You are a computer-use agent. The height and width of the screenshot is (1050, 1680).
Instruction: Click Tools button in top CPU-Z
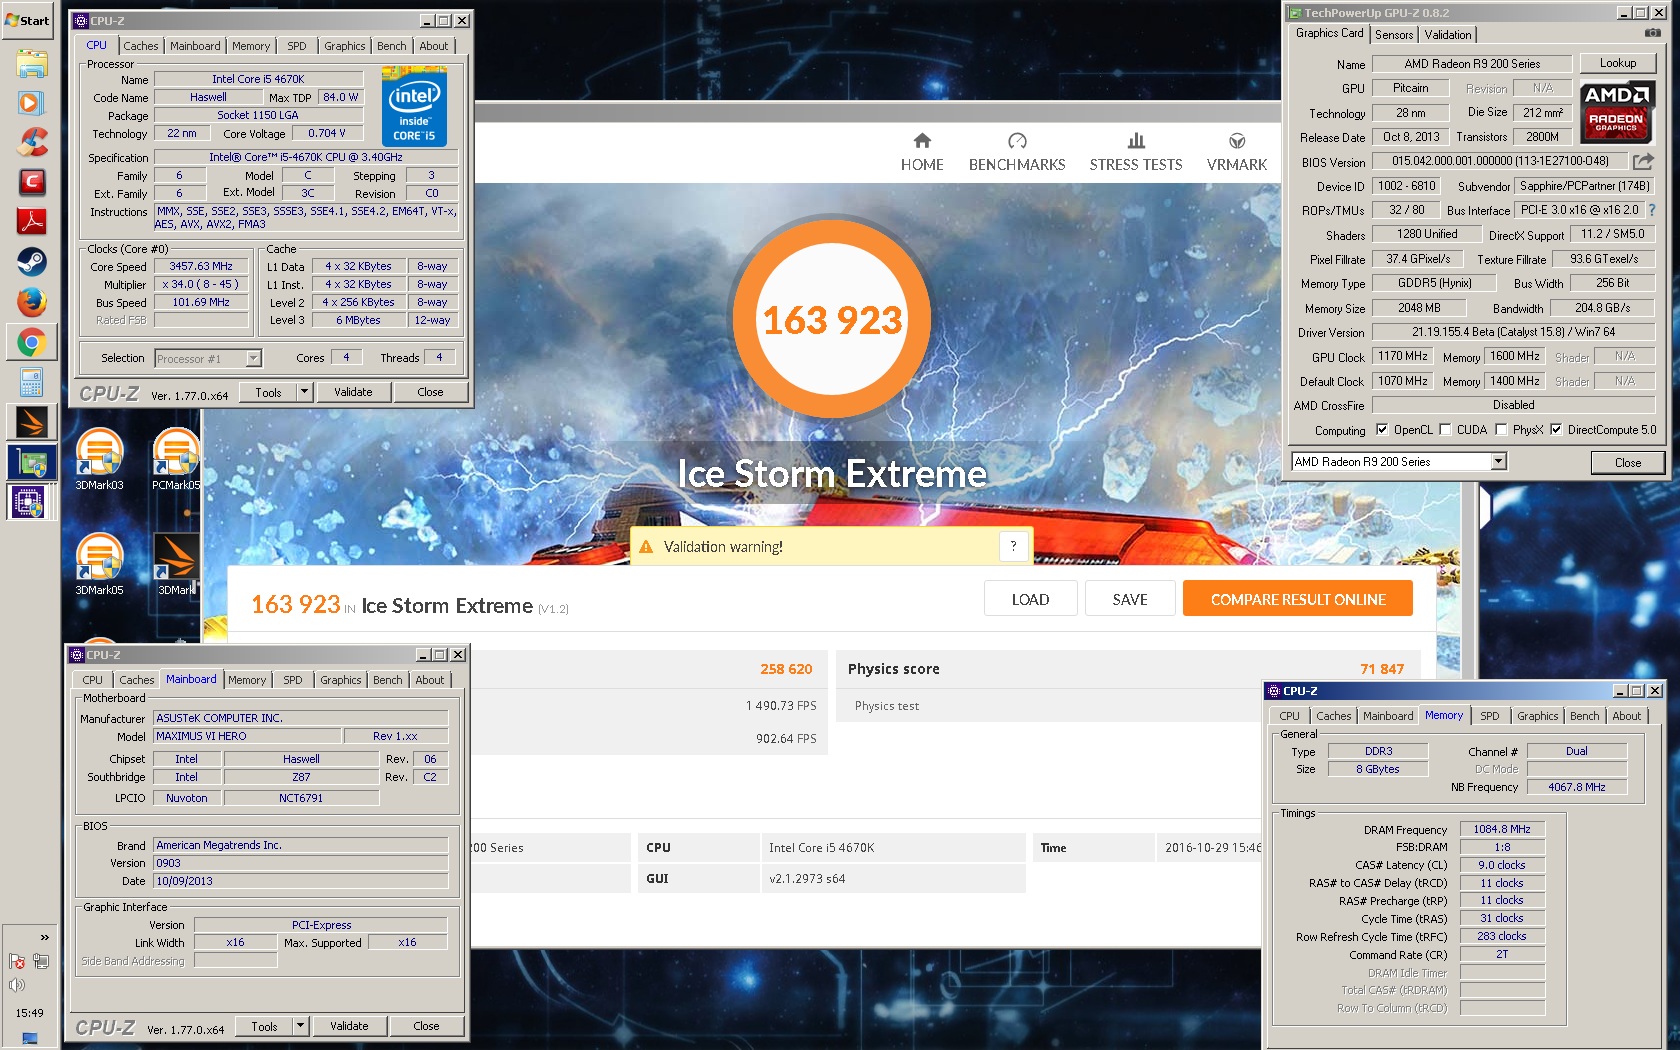pyautogui.click(x=268, y=392)
